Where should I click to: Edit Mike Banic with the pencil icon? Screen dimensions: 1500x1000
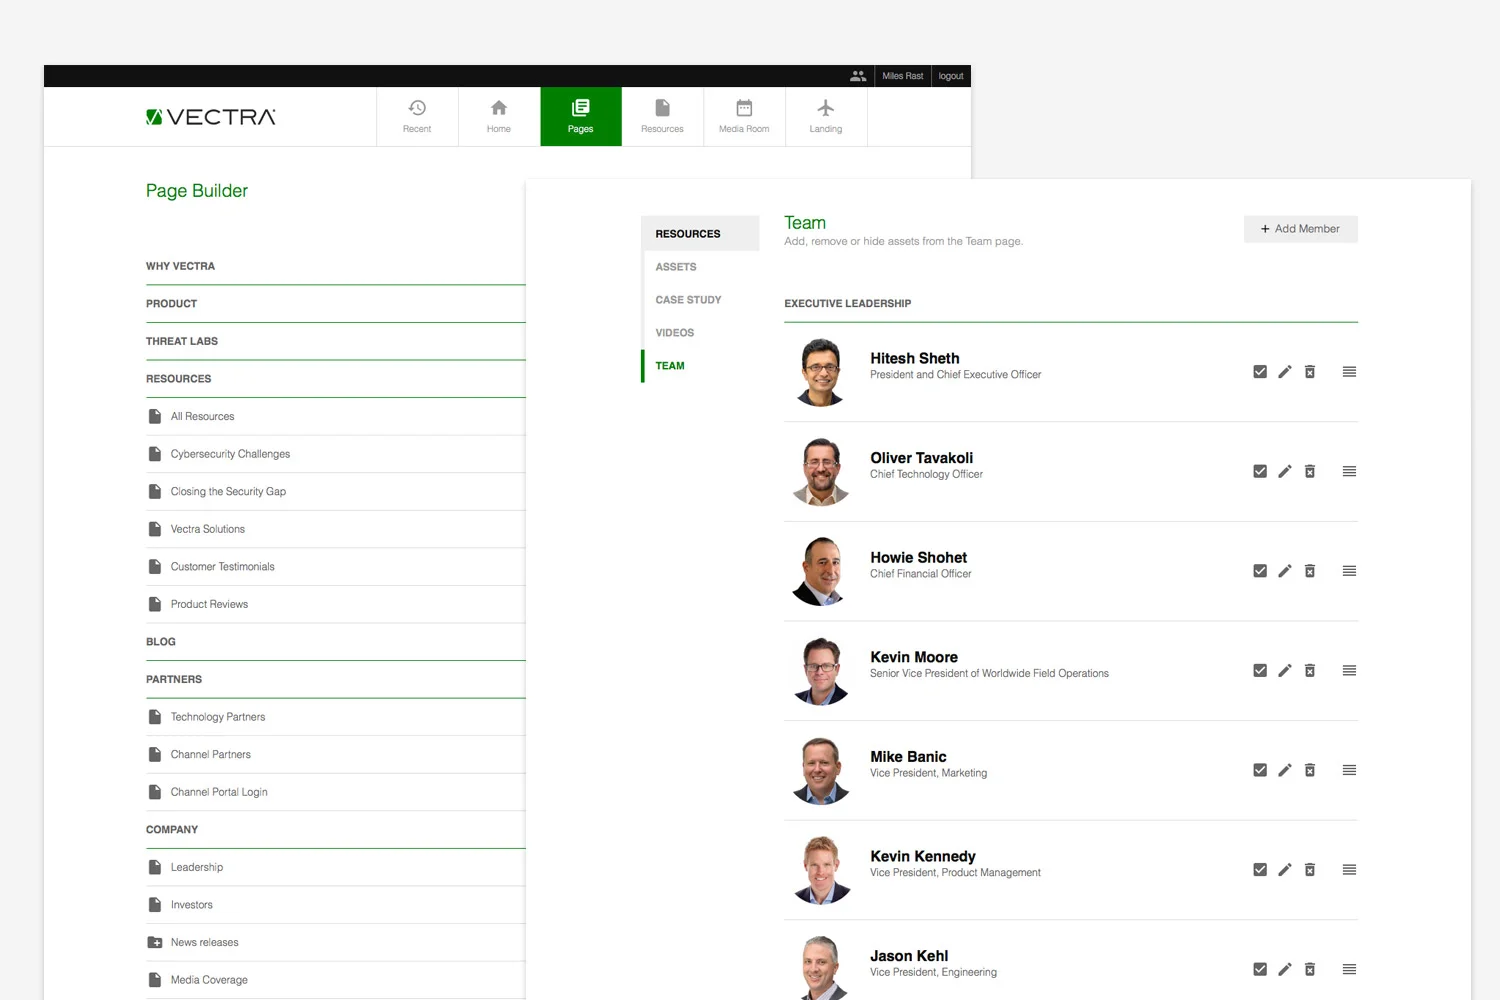(1285, 770)
